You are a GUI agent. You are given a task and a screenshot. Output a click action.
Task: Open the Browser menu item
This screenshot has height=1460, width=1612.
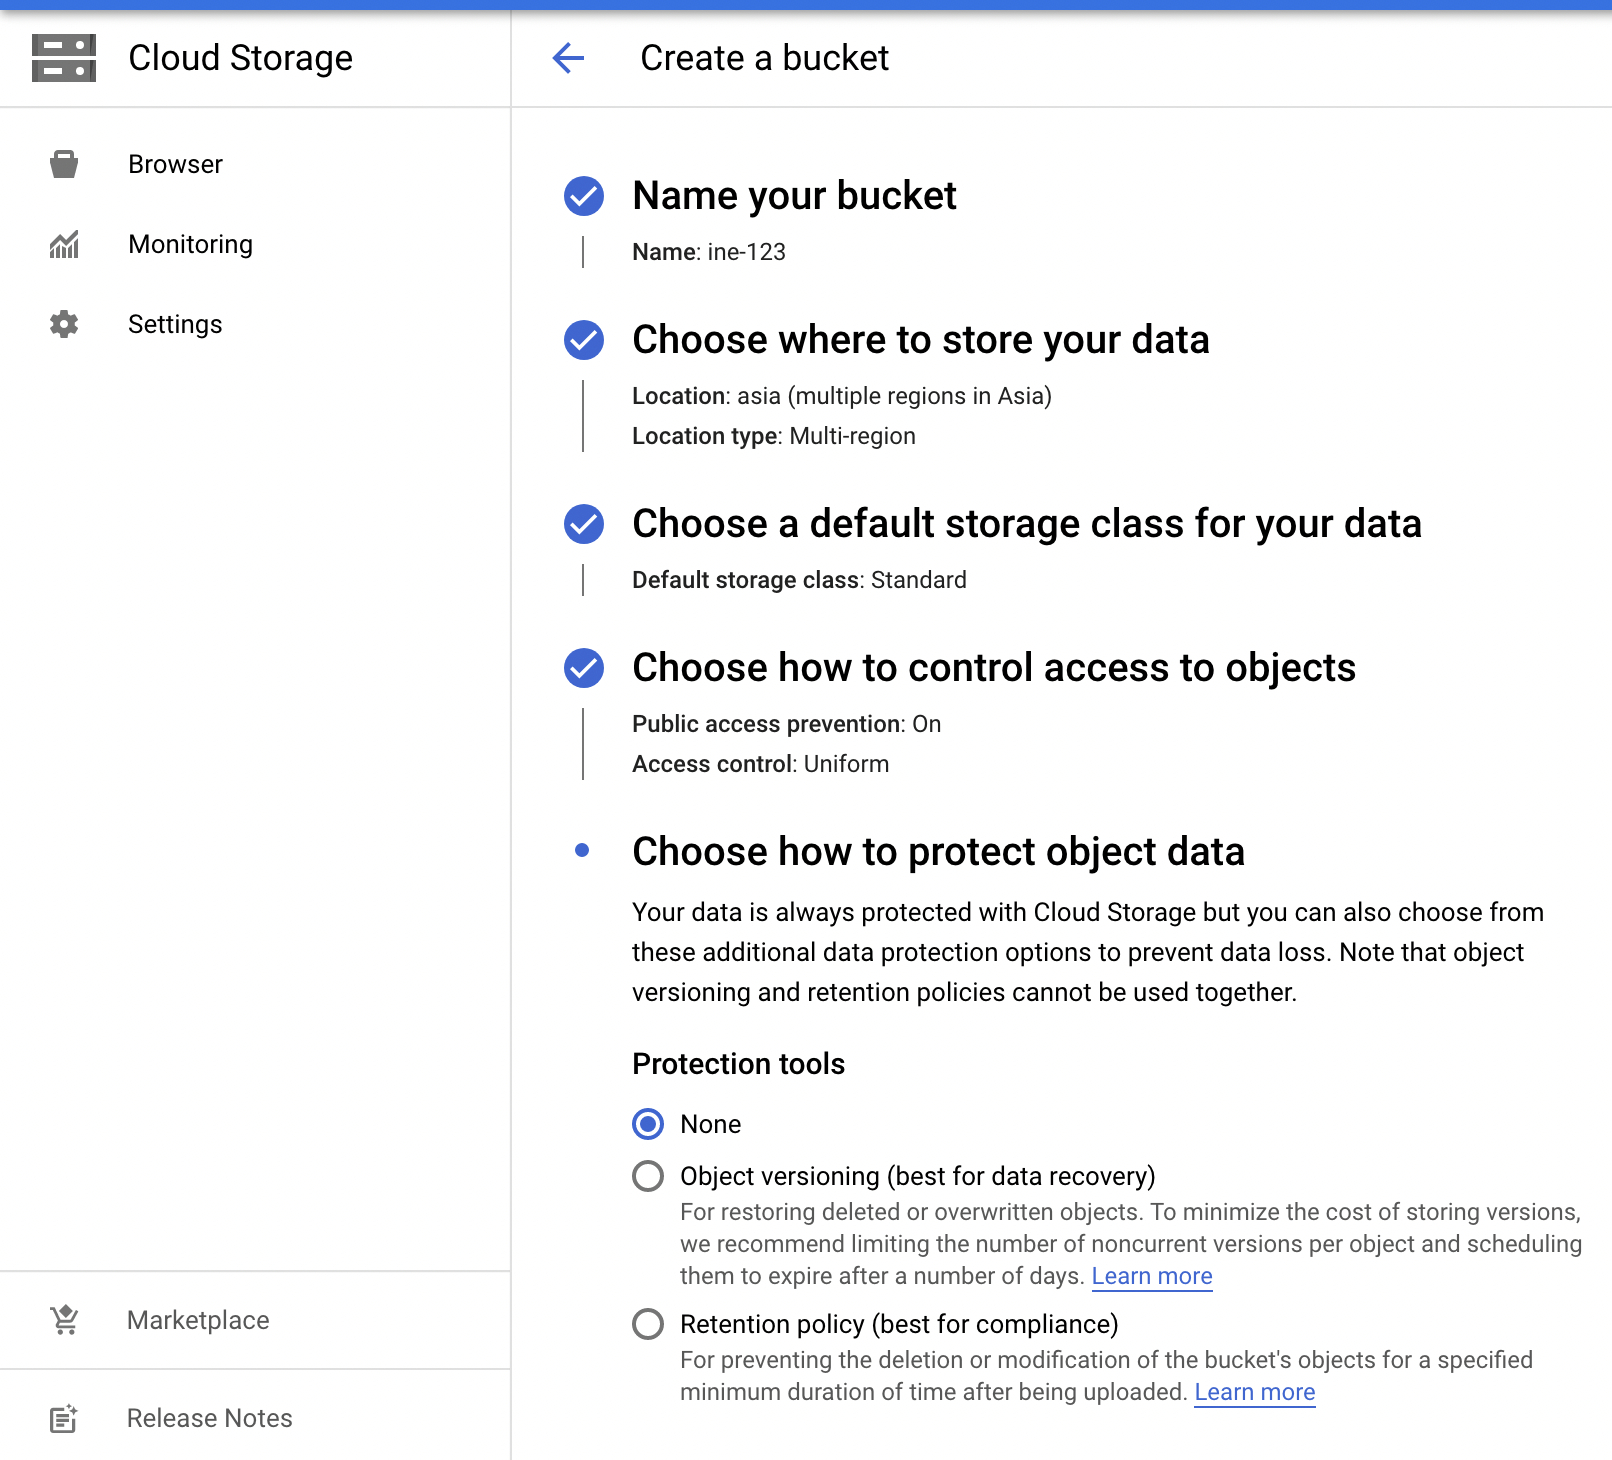175,164
